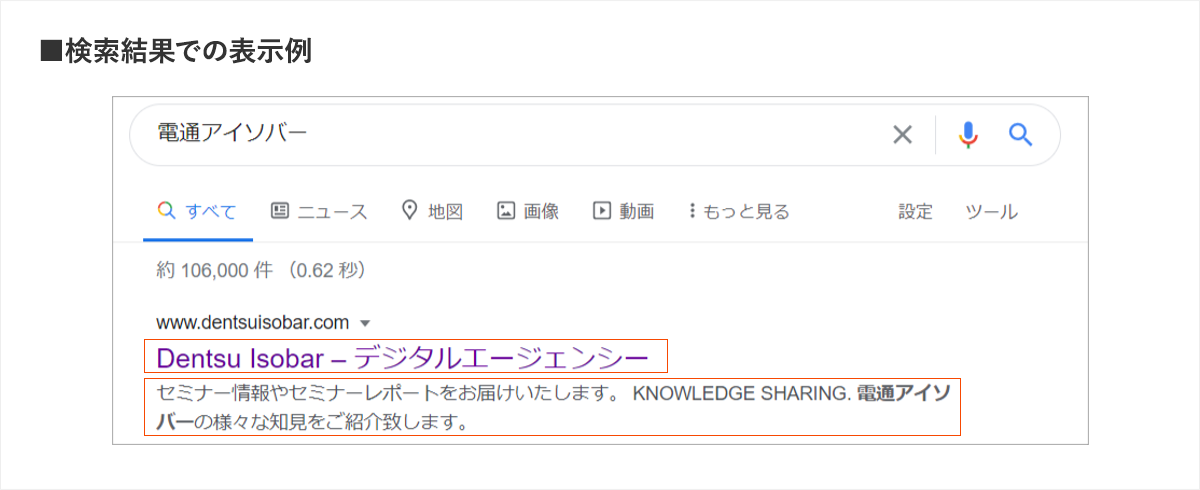Open the 設定 menu
Viewport: 1200px width, 490px height.
[915, 211]
